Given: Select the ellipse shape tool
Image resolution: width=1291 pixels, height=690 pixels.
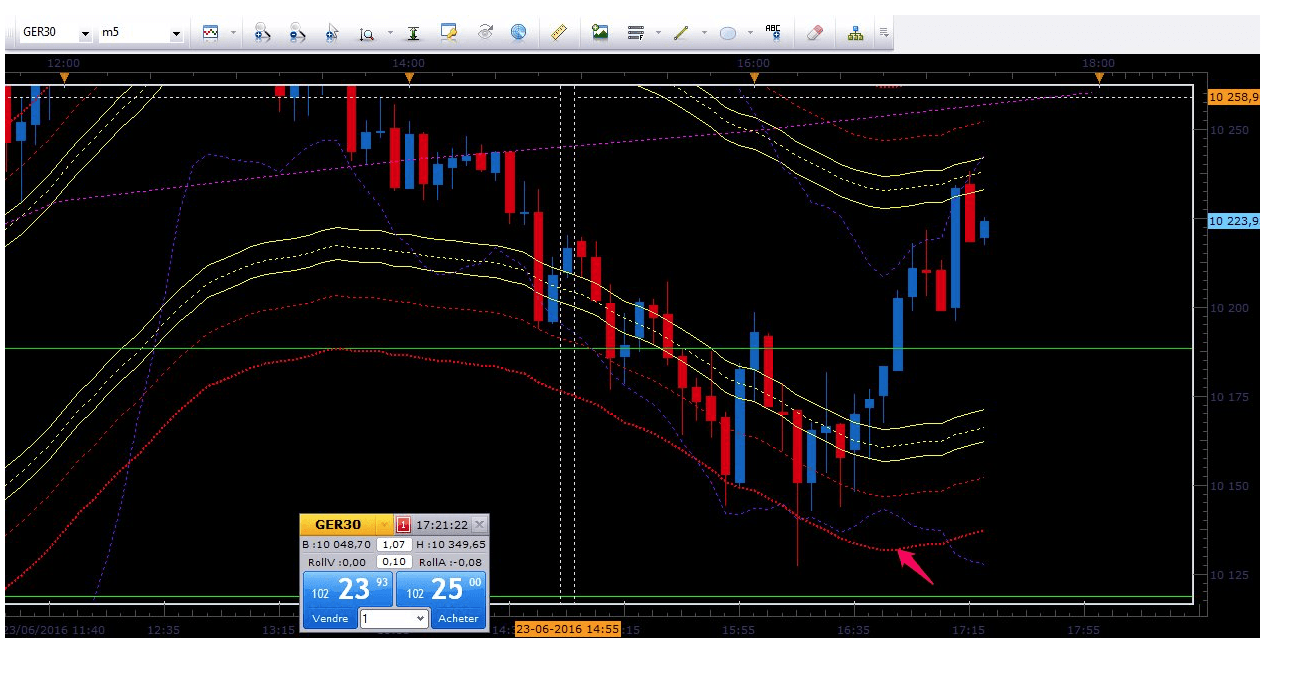Looking at the screenshot, I should tap(728, 32).
